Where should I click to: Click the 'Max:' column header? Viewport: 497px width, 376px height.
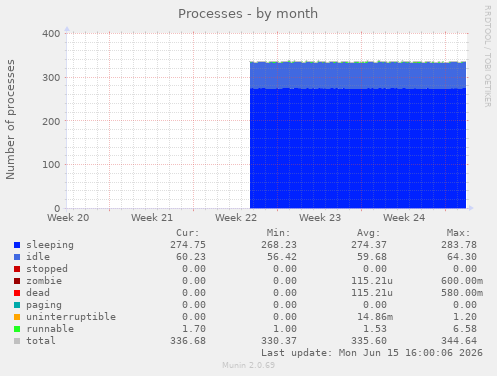click(x=459, y=233)
